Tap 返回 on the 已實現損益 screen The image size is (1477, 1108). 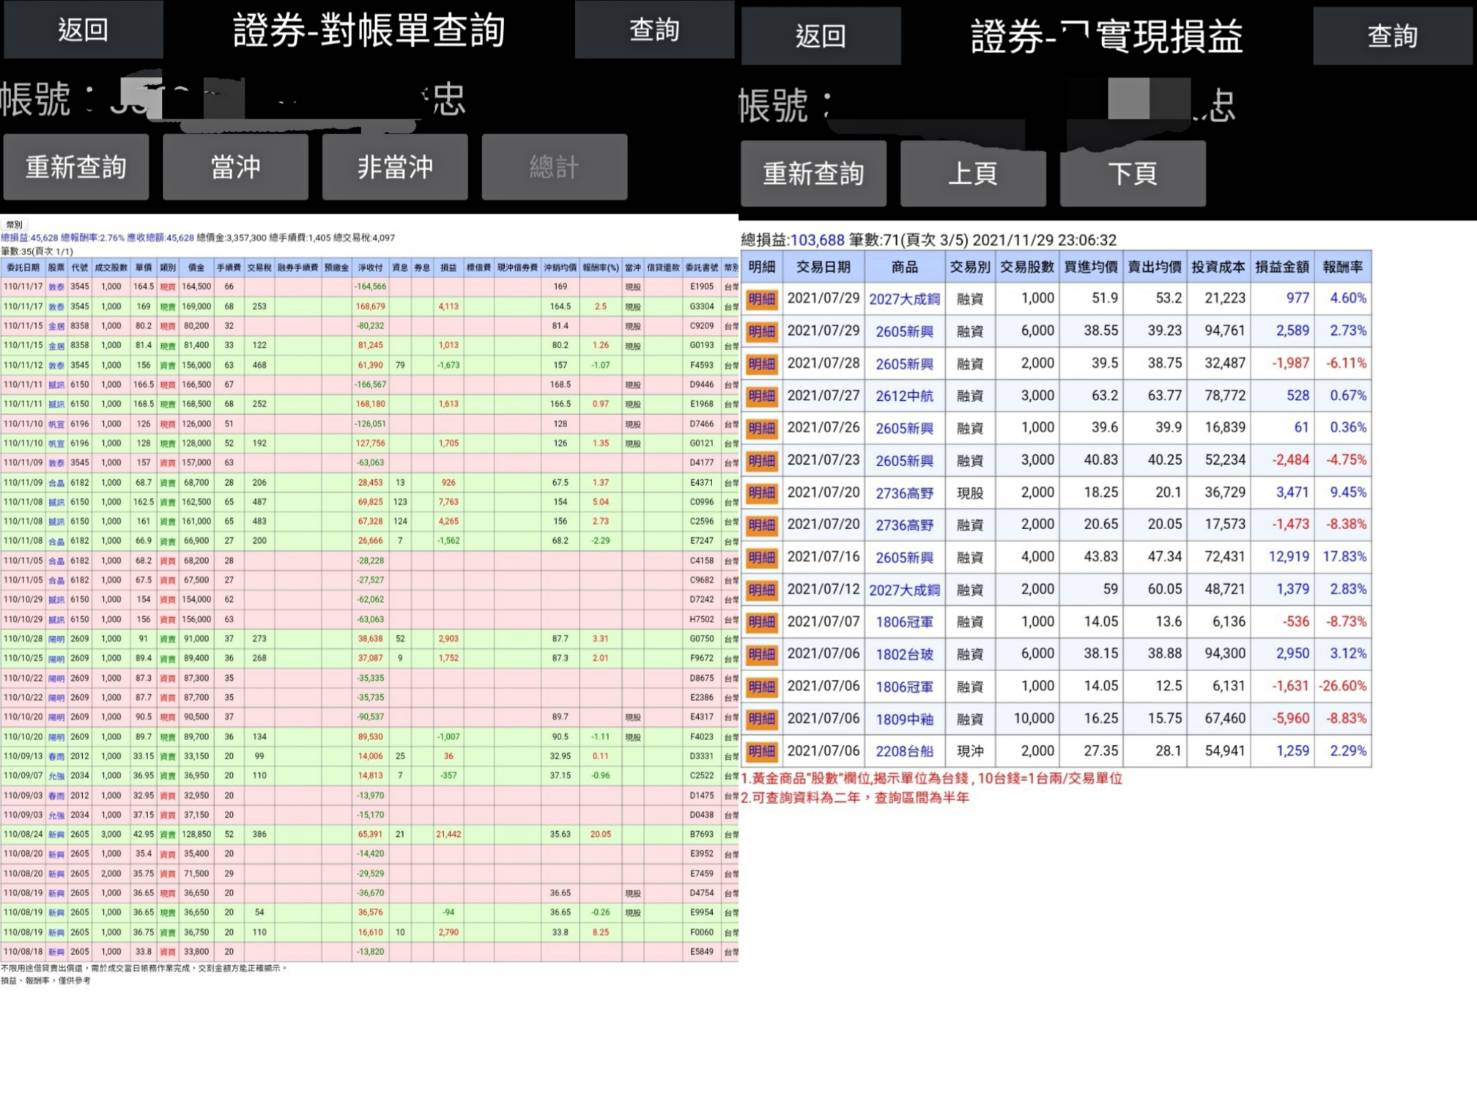[821, 36]
